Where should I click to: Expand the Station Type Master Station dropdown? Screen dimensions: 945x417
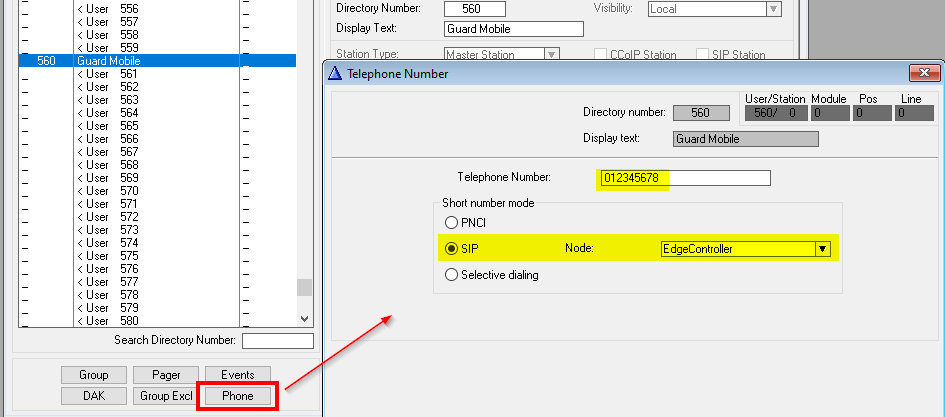click(x=552, y=54)
